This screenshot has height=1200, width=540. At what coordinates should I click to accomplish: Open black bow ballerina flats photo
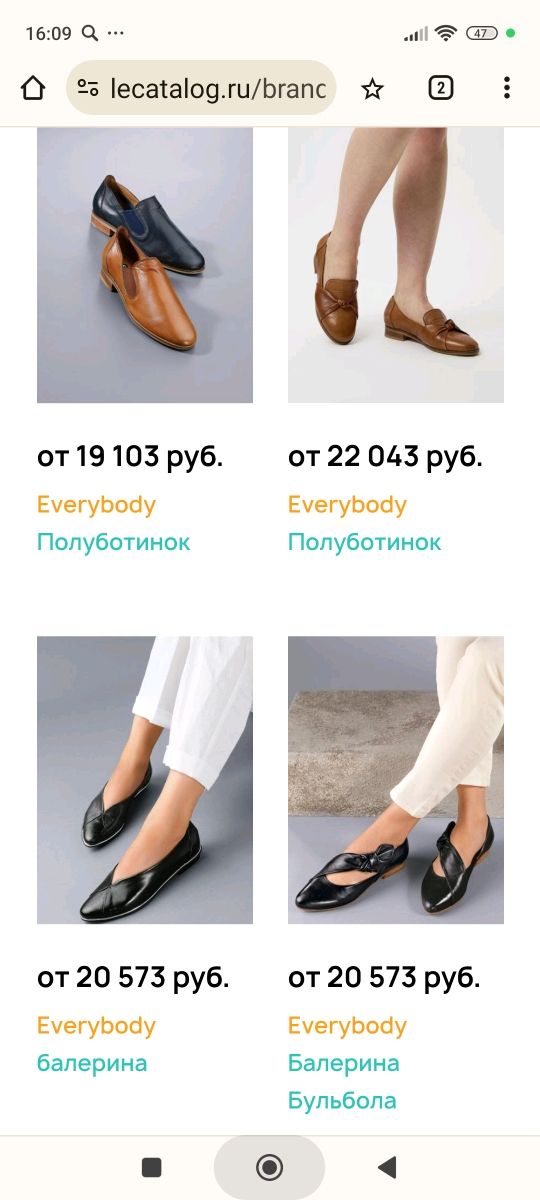tap(396, 780)
